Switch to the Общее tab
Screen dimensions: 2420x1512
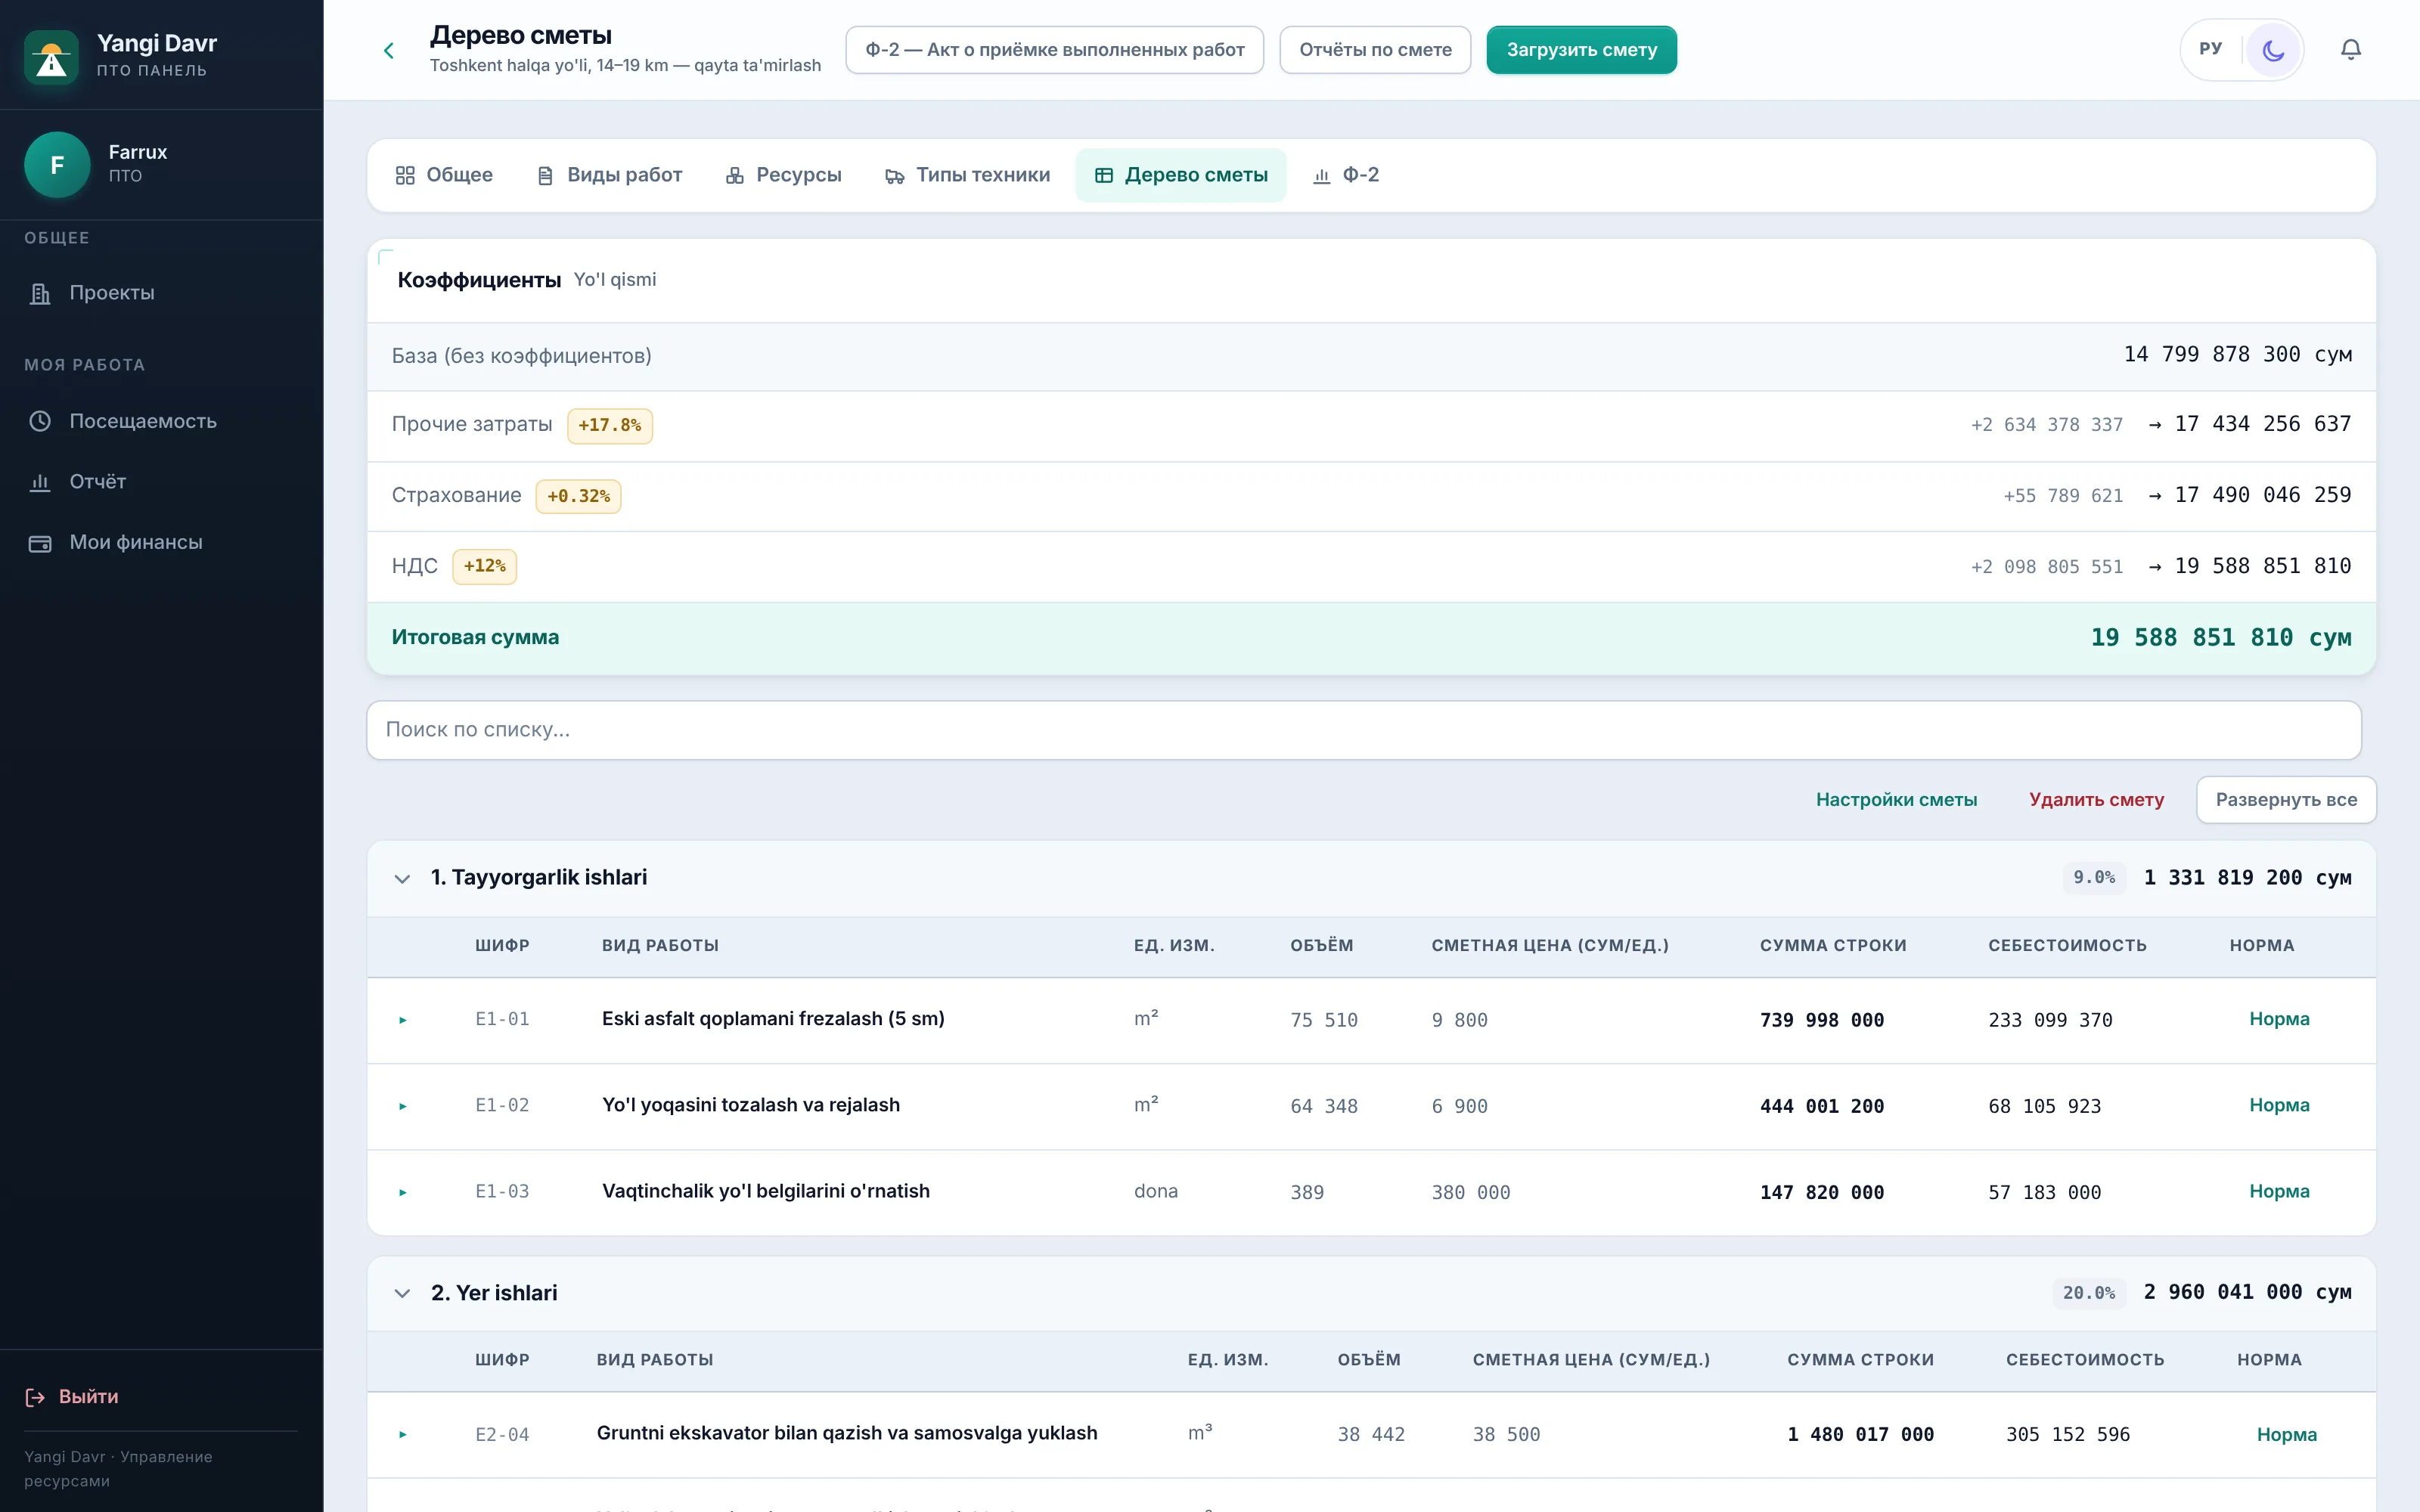444,175
